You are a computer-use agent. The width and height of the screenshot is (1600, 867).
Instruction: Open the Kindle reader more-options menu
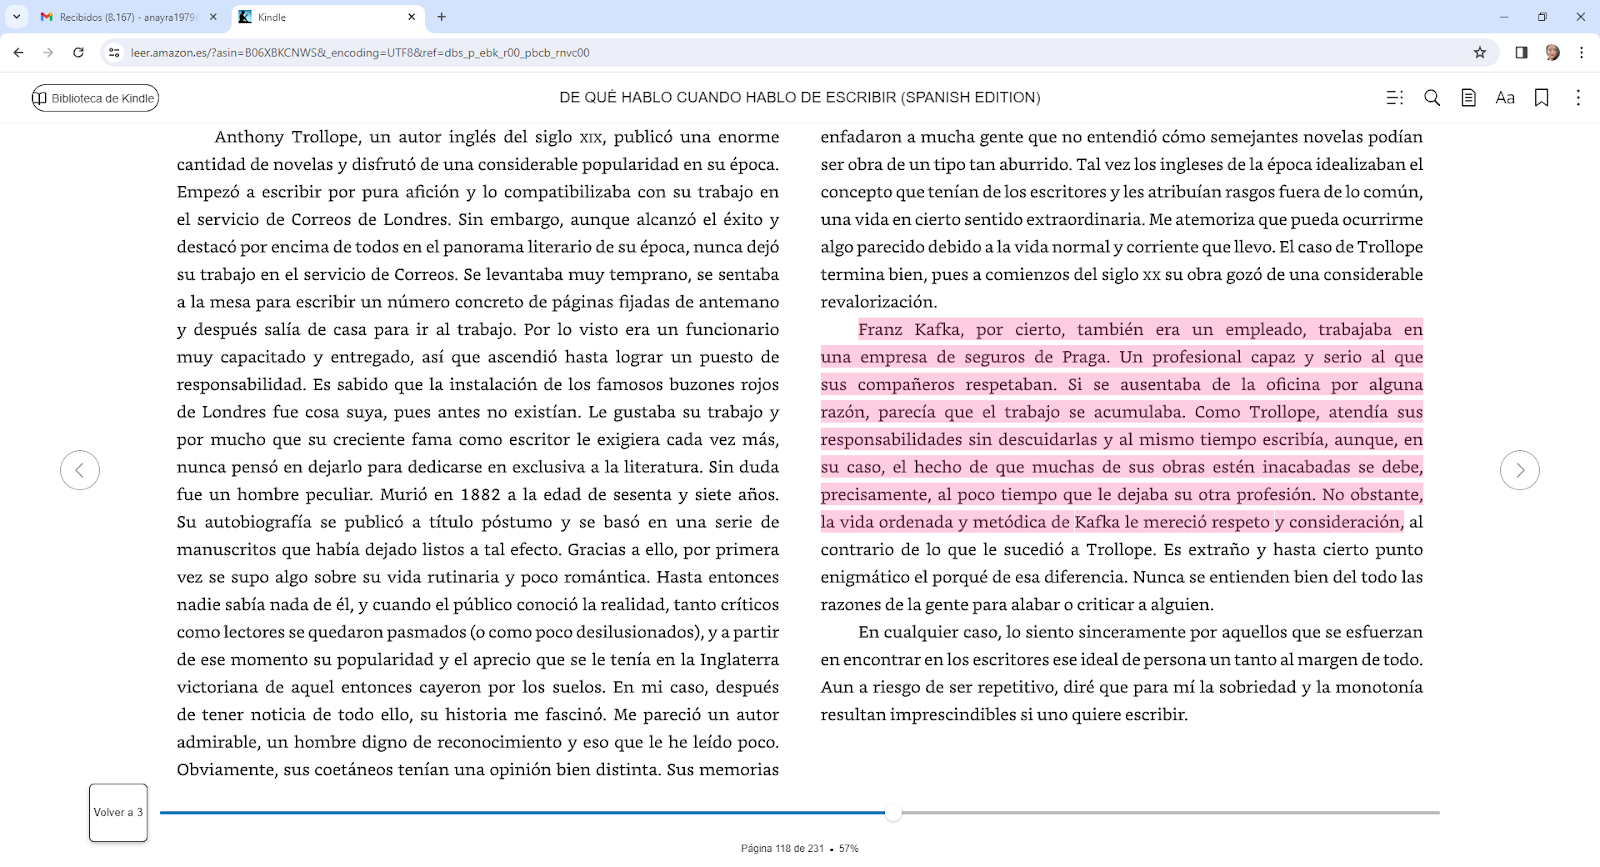click(x=1578, y=97)
